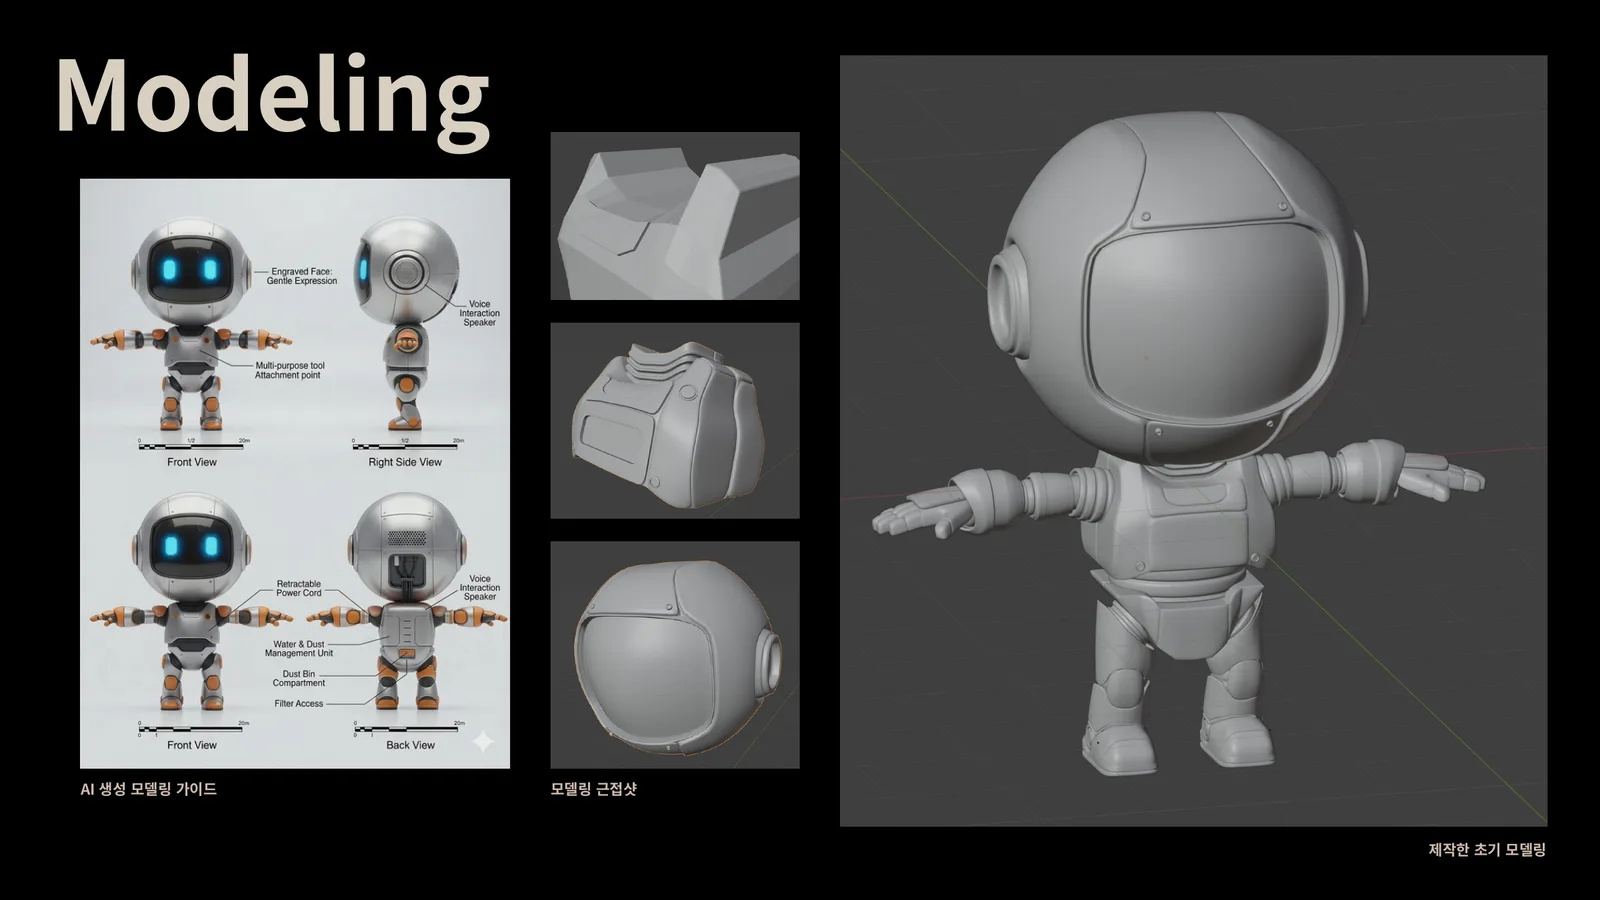
Task: Click the "Multi-purpose tool Attachment point" annotation
Action: click(289, 370)
